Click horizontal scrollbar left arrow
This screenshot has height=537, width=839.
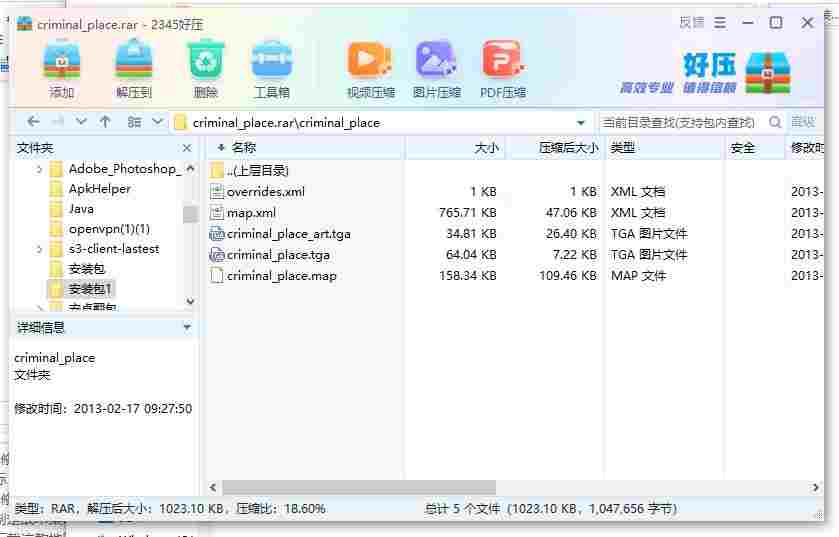pyautogui.click(x=213, y=487)
